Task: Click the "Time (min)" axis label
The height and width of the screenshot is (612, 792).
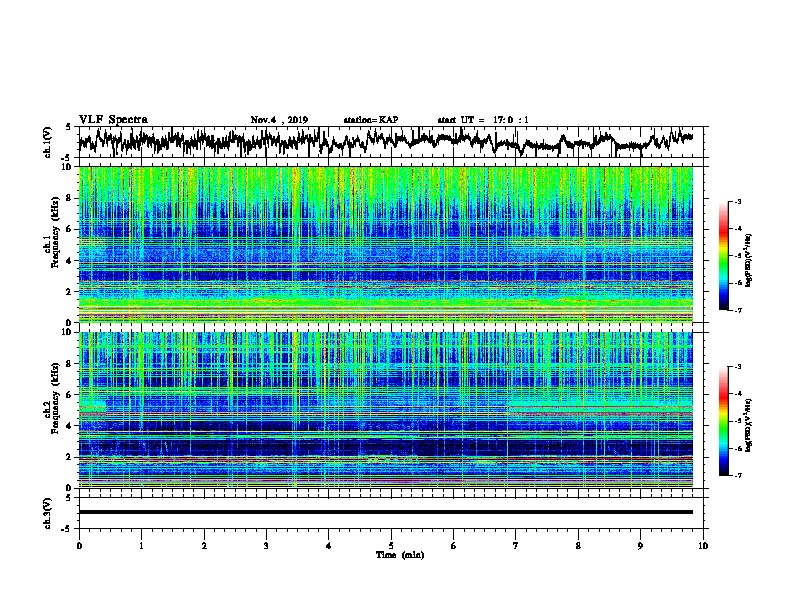Action: click(x=400, y=555)
